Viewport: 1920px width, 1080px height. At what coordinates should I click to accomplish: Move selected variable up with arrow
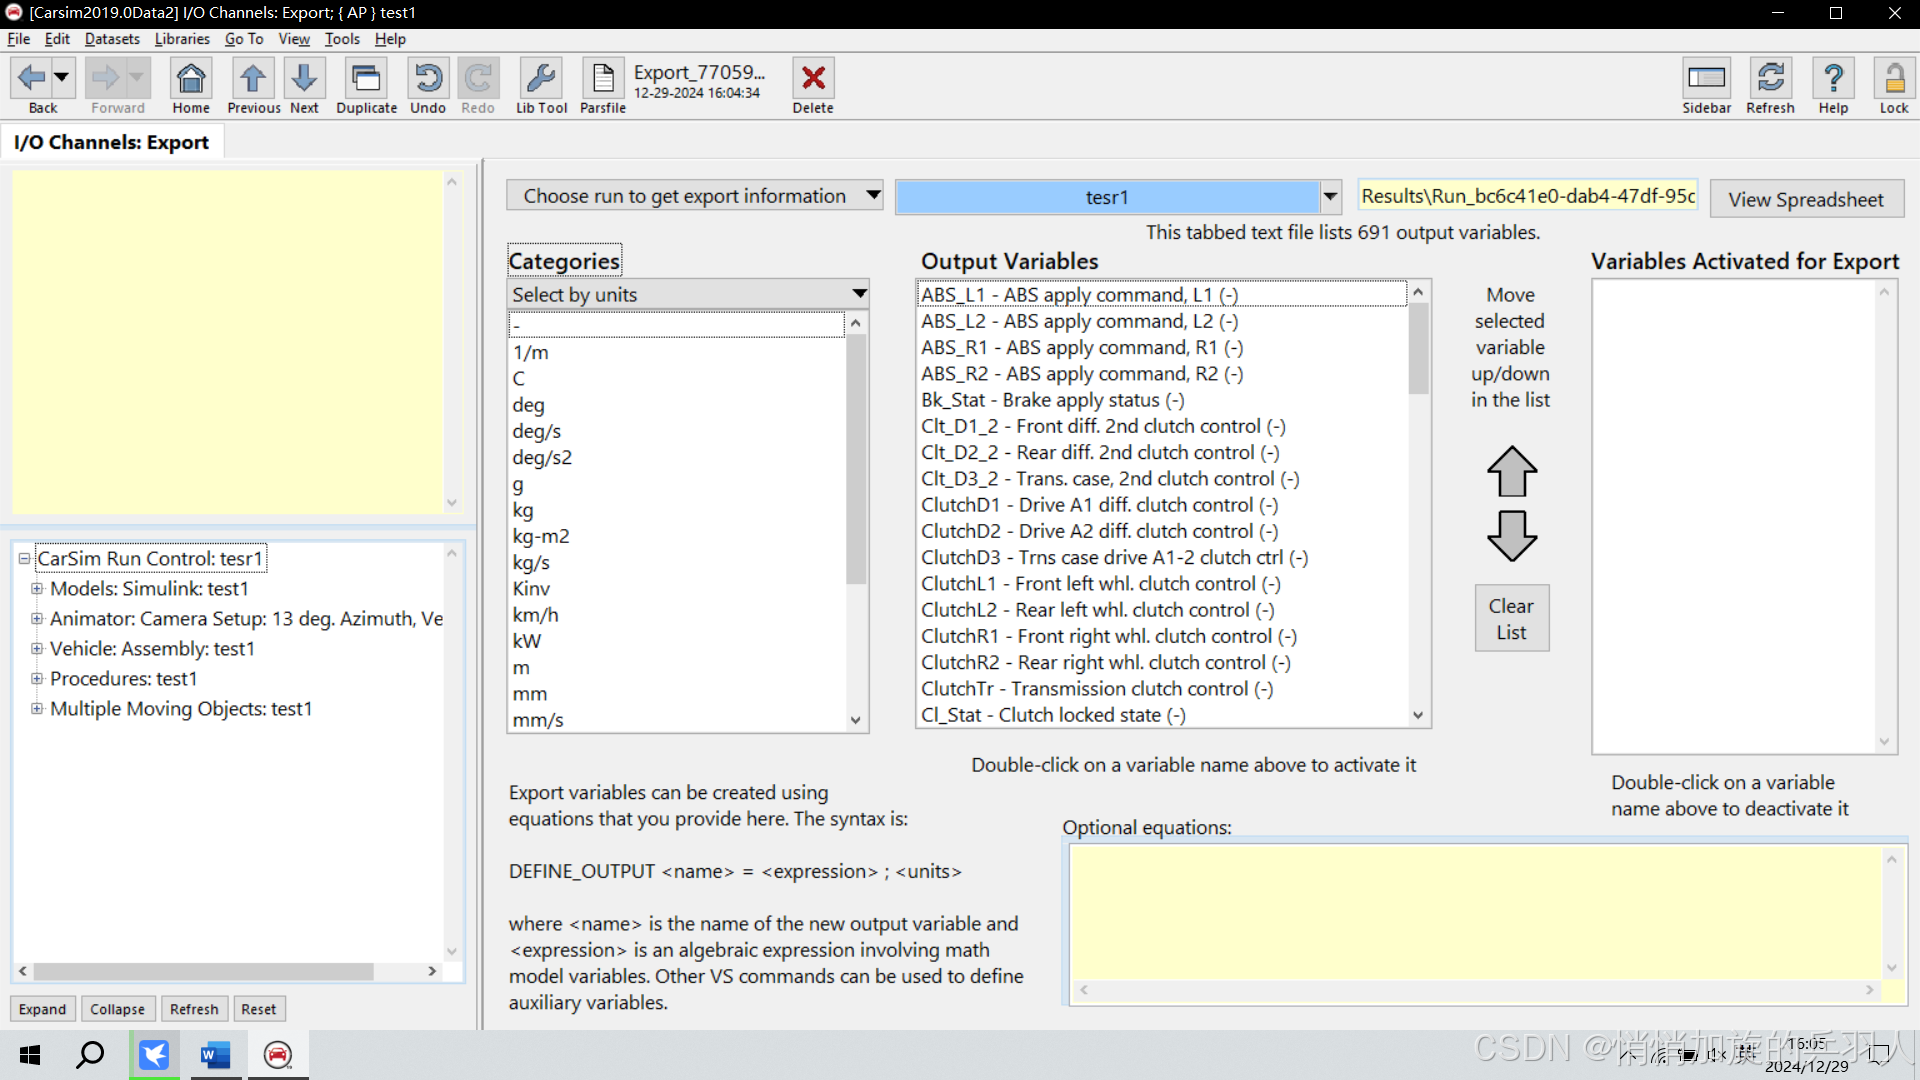1511,471
